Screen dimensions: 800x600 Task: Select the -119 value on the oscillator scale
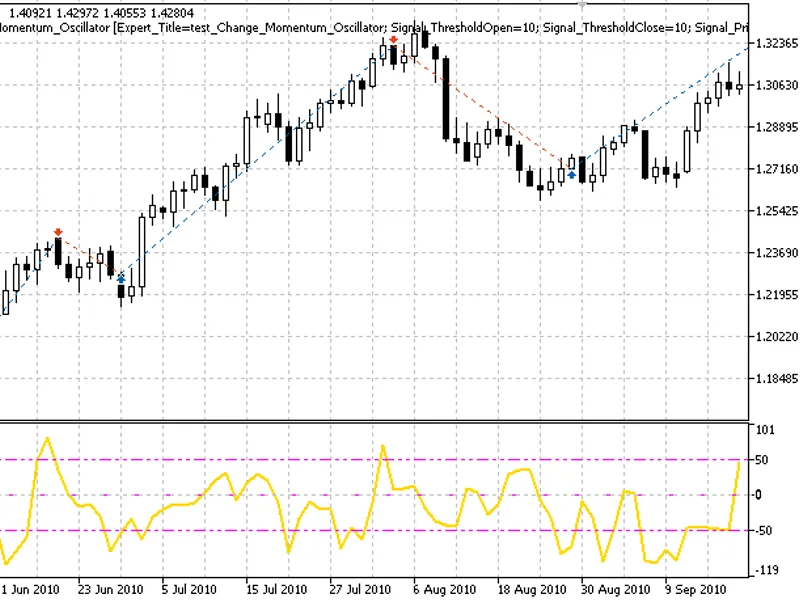(x=765, y=570)
